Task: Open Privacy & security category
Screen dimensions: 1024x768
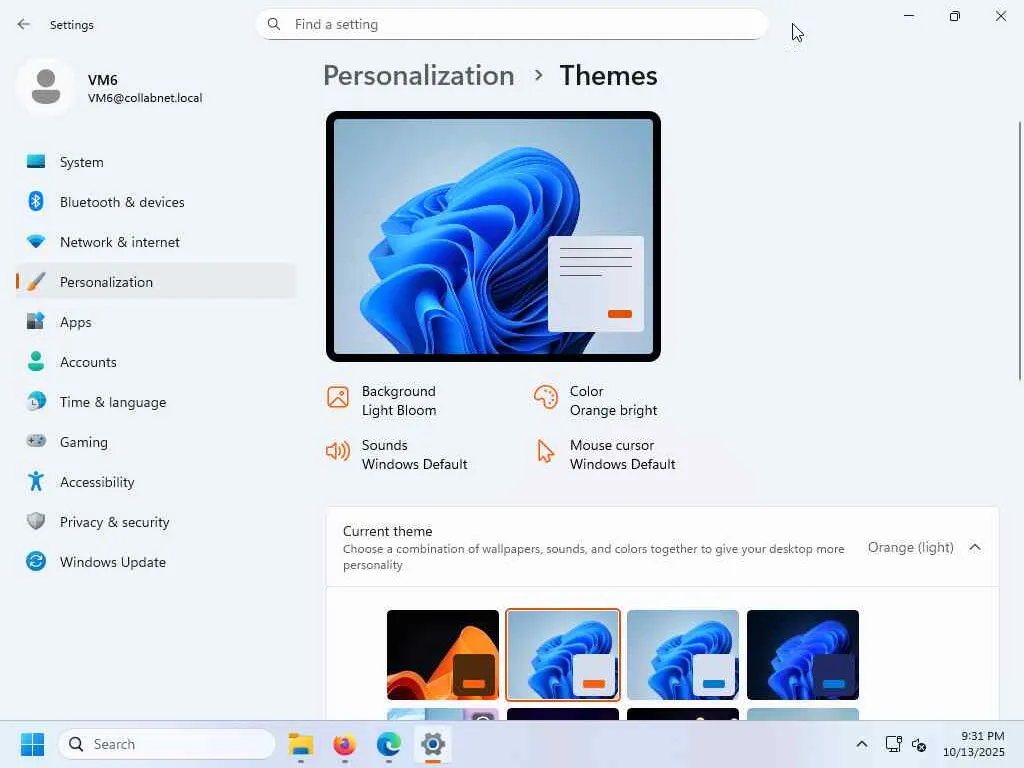Action: click(155, 521)
